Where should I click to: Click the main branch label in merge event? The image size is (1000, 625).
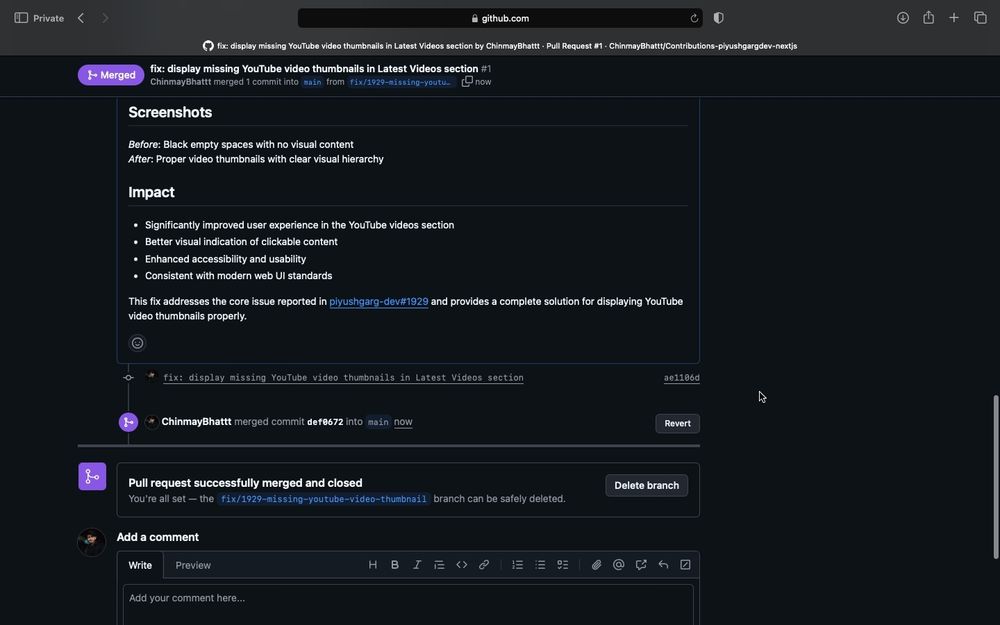[378, 422]
